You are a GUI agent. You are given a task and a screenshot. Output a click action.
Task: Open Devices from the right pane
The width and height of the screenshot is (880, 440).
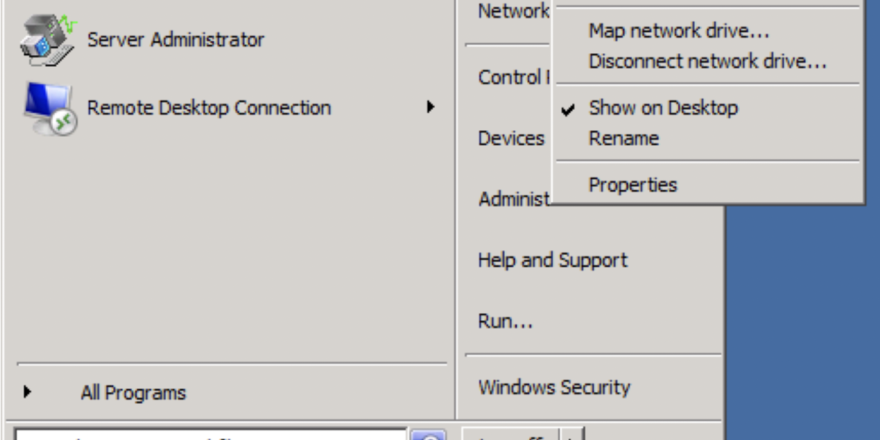[511, 138]
